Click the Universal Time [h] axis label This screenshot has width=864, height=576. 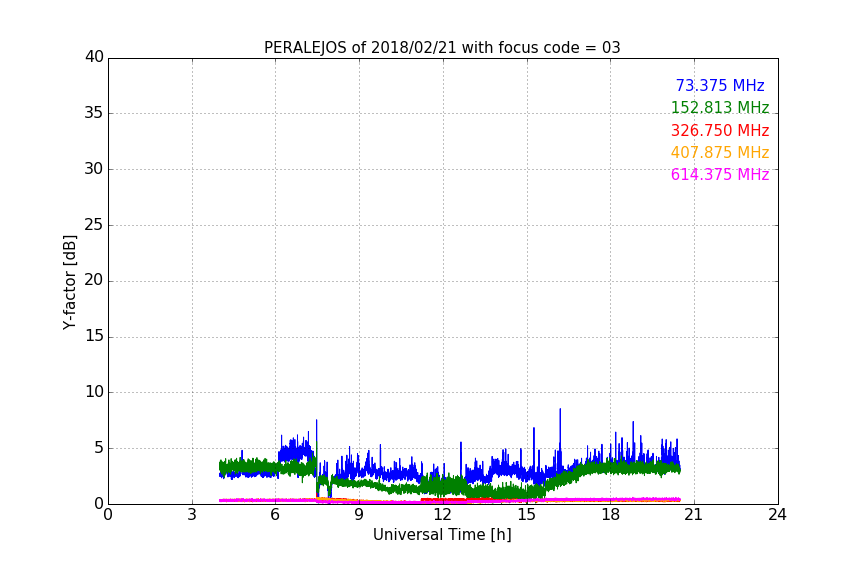coord(442,534)
